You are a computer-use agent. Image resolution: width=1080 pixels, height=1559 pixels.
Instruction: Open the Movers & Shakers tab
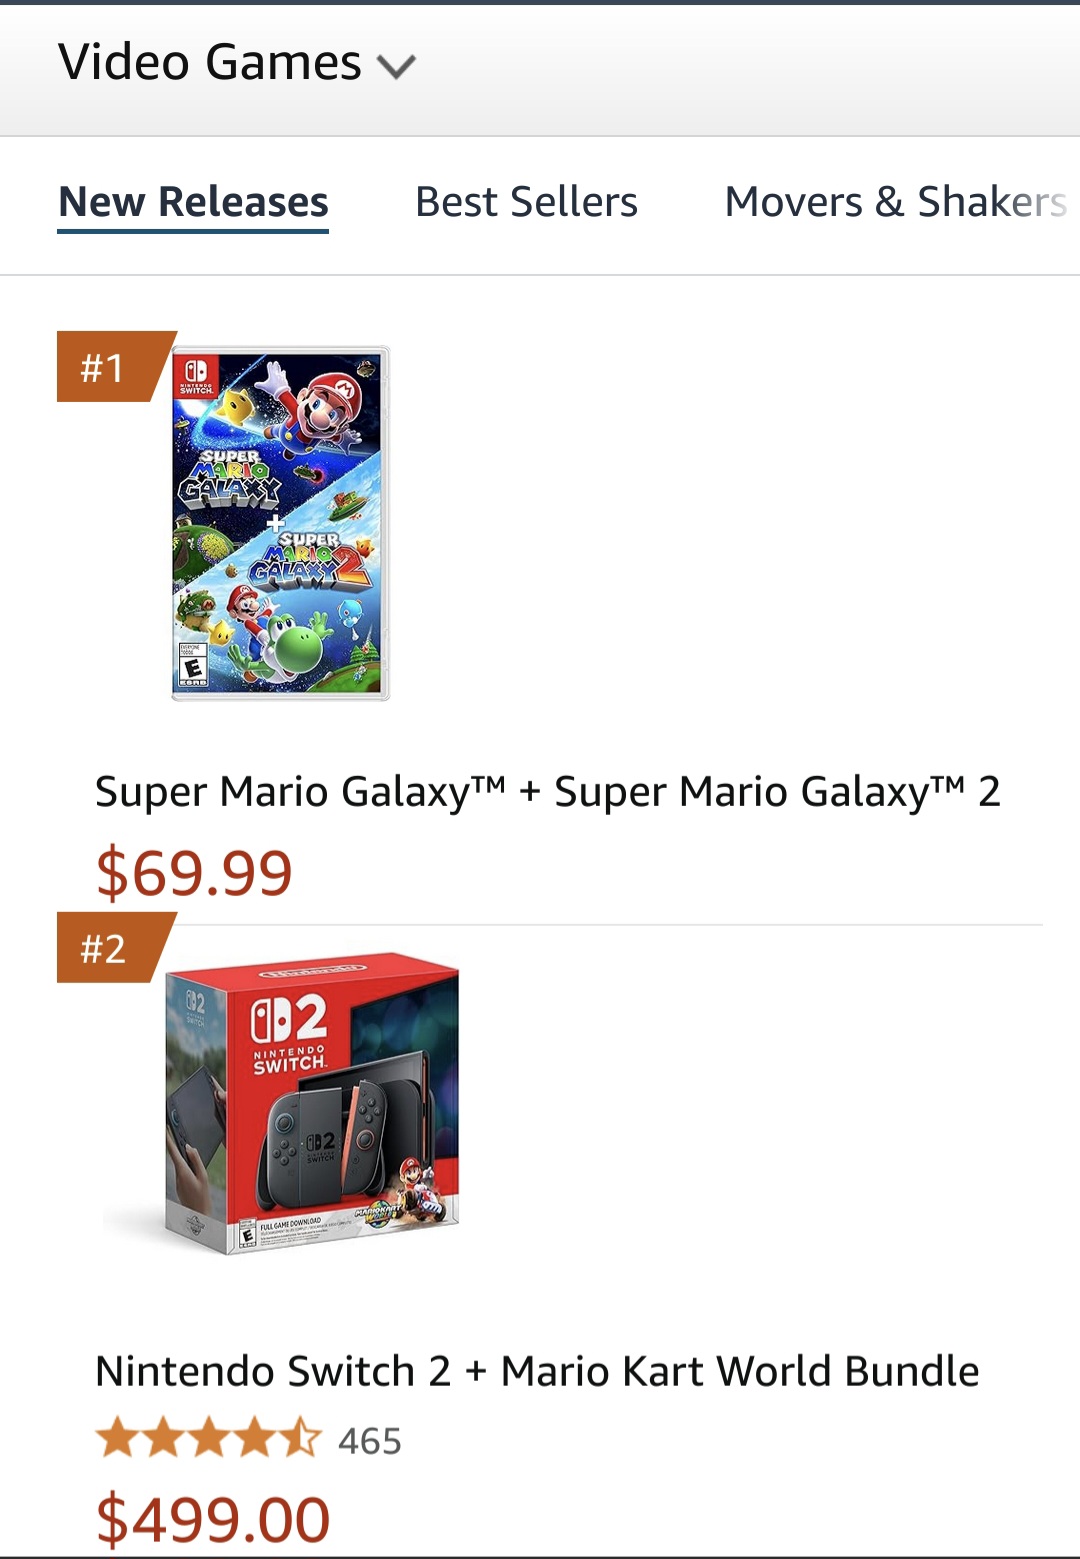896,202
